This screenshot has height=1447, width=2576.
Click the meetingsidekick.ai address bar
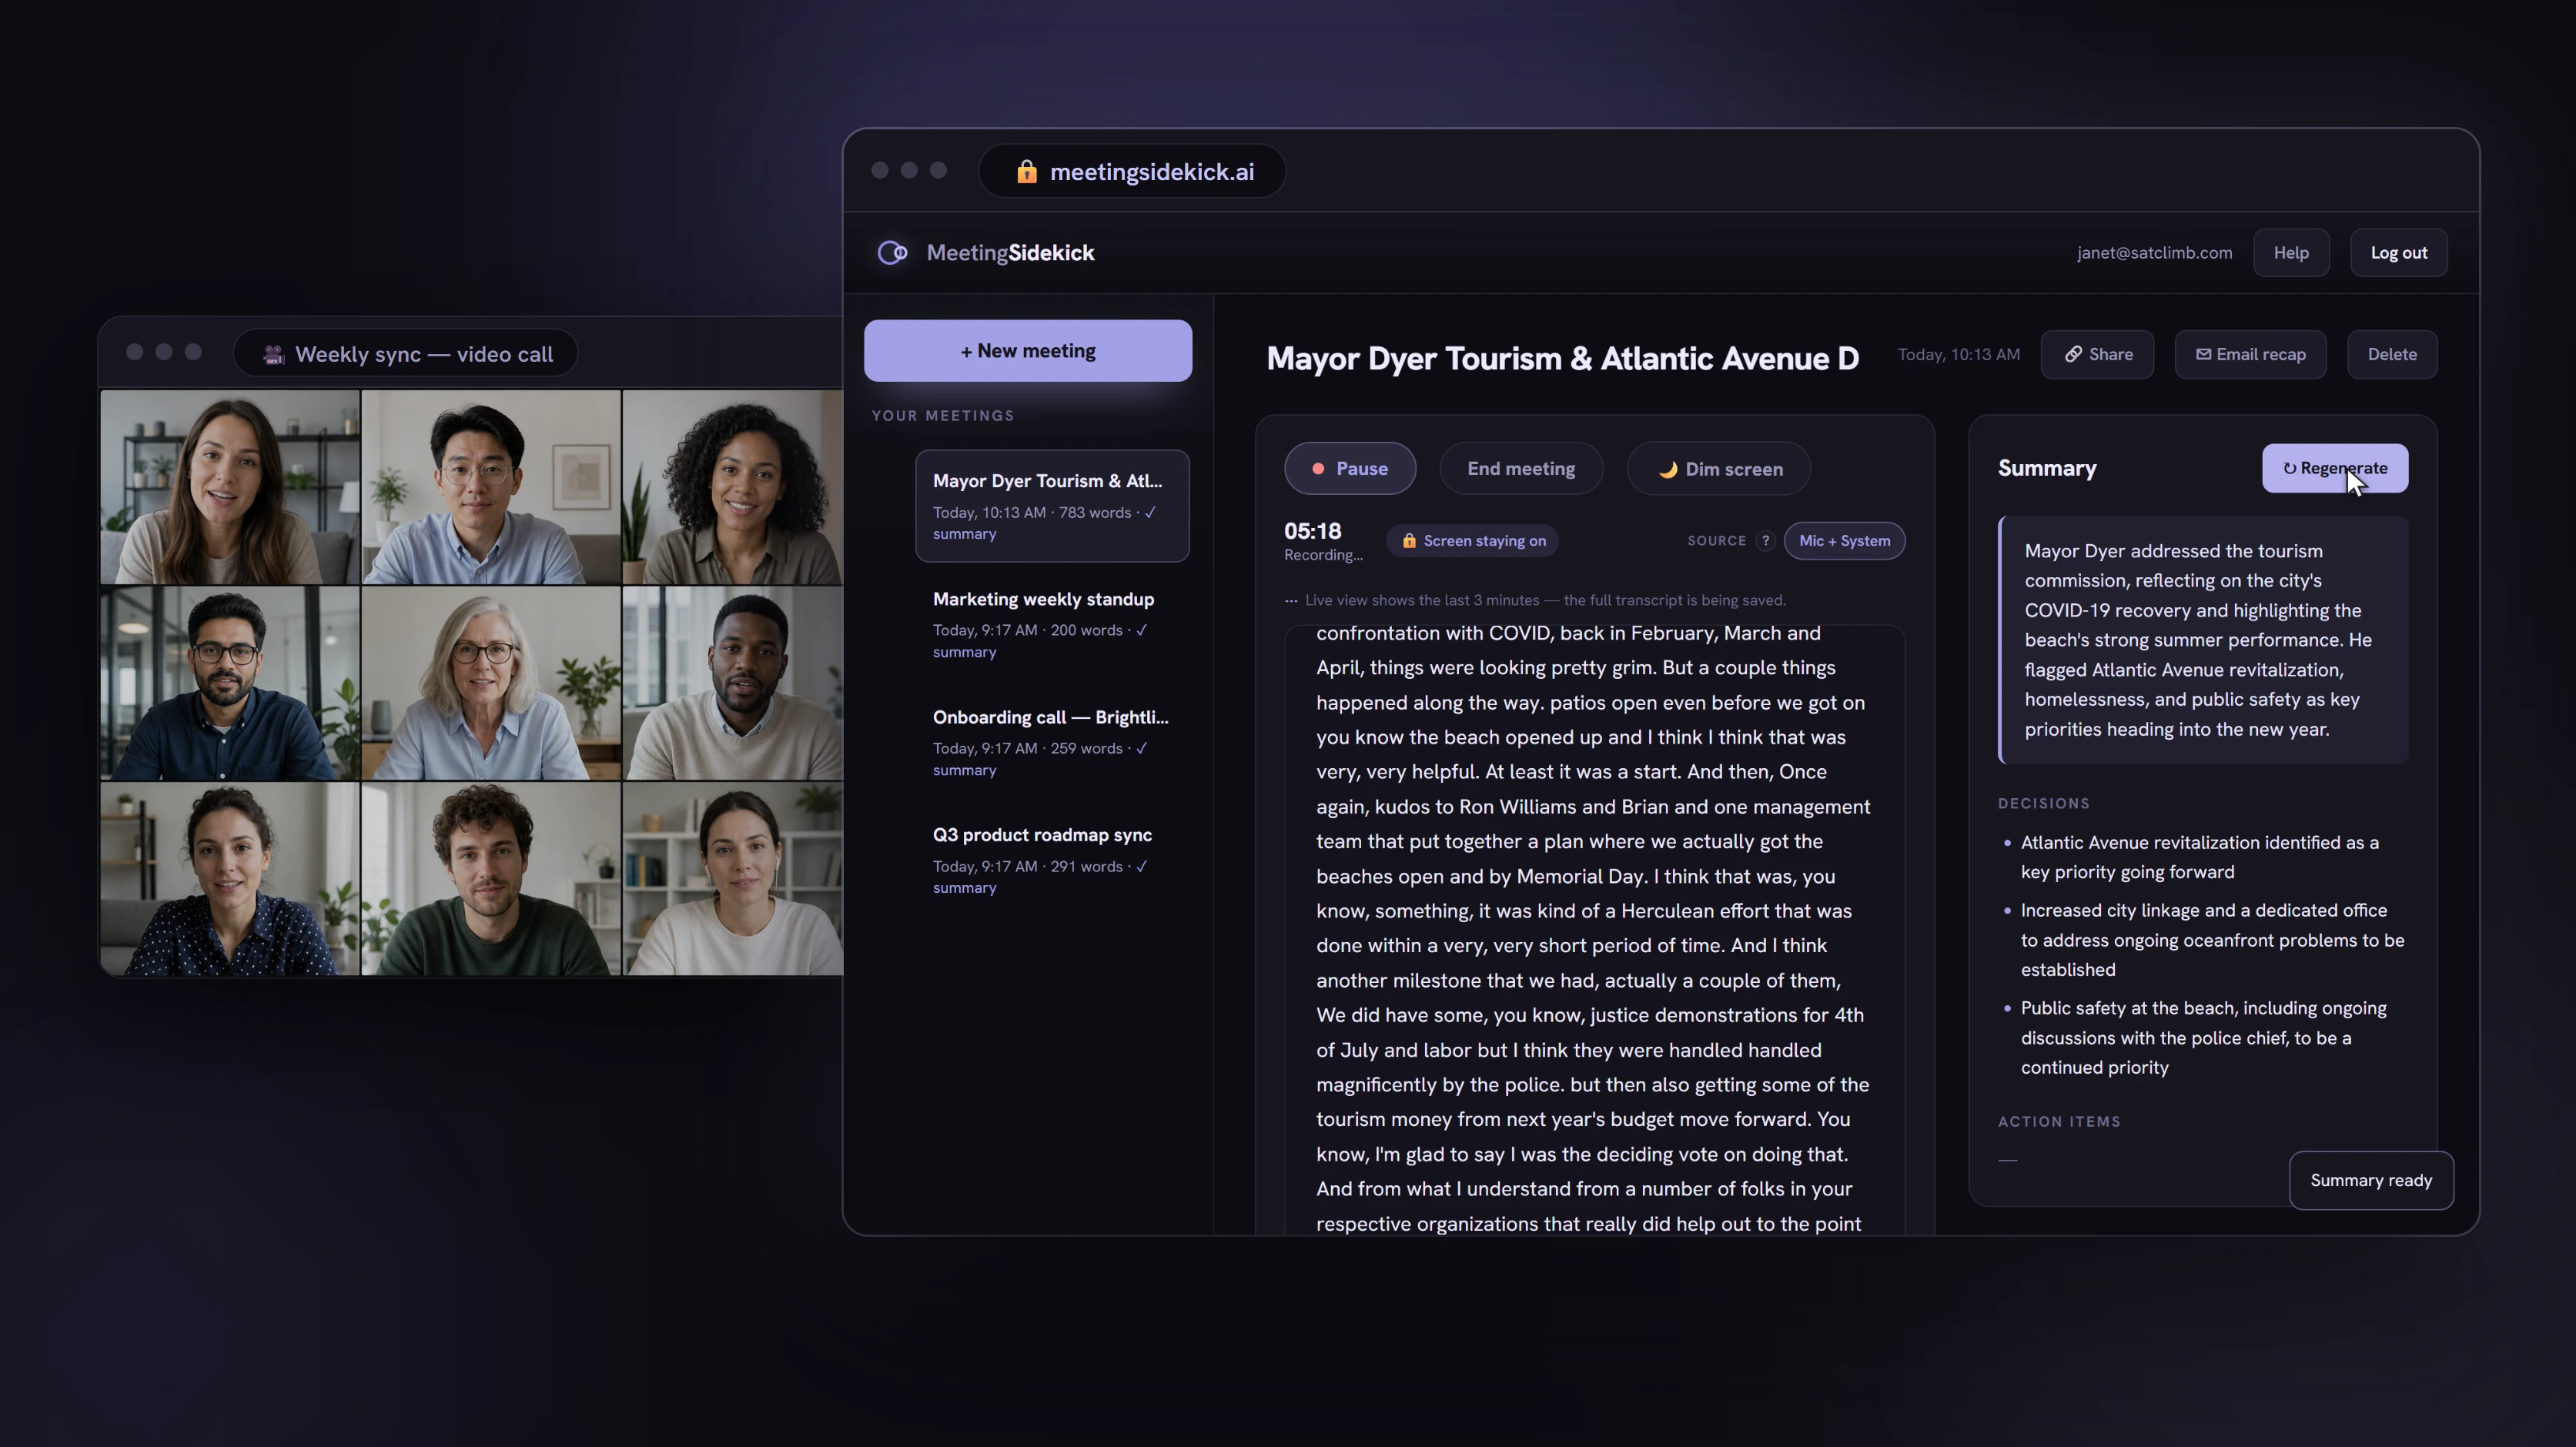[1132, 172]
